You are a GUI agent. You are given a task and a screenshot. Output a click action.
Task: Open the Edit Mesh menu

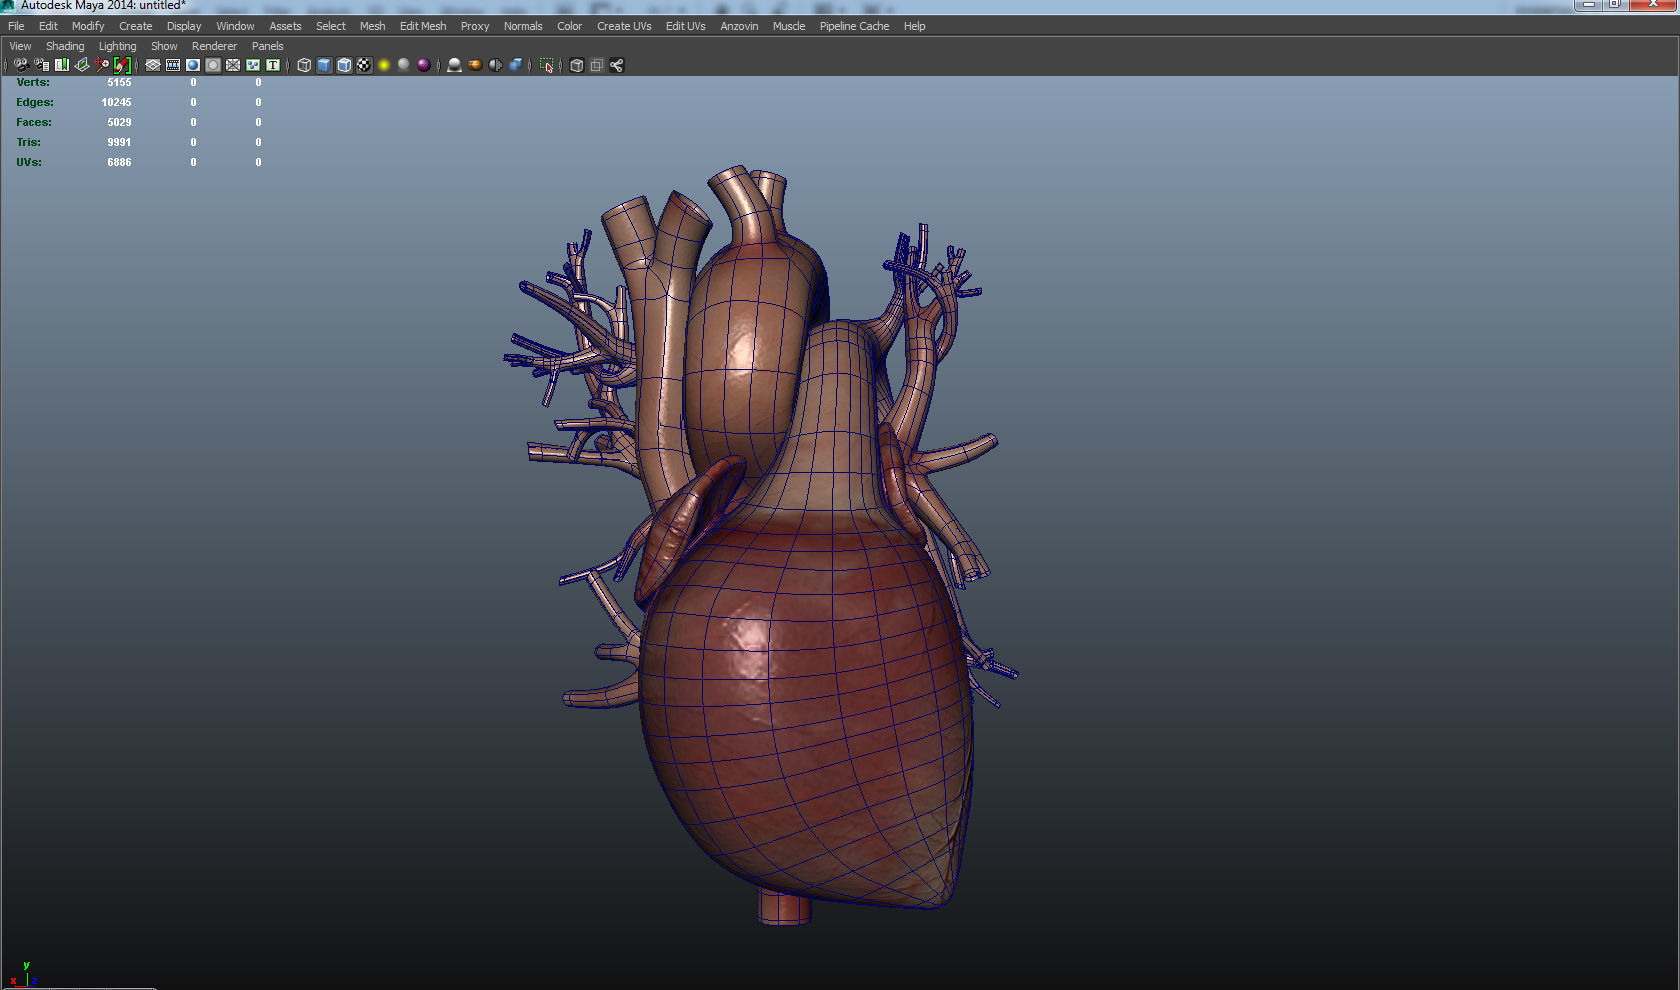pos(423,26)
